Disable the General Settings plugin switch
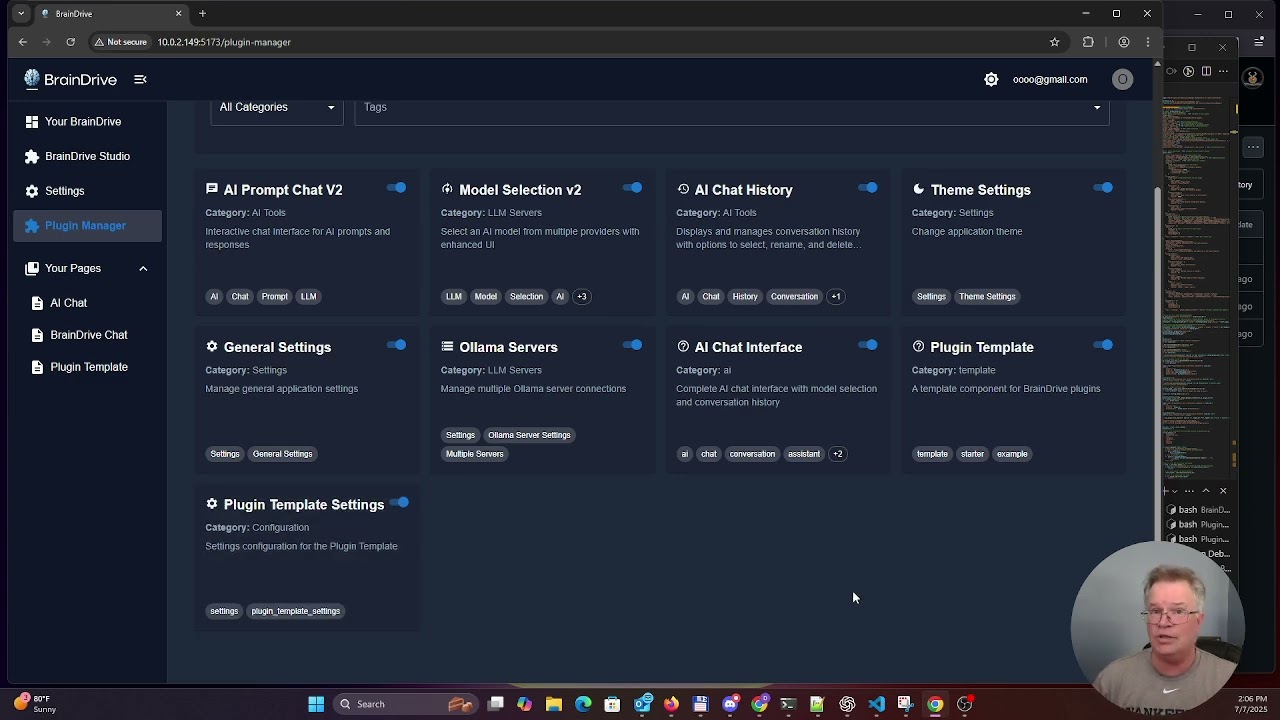 pyautogui.click(x=397, y=345)
